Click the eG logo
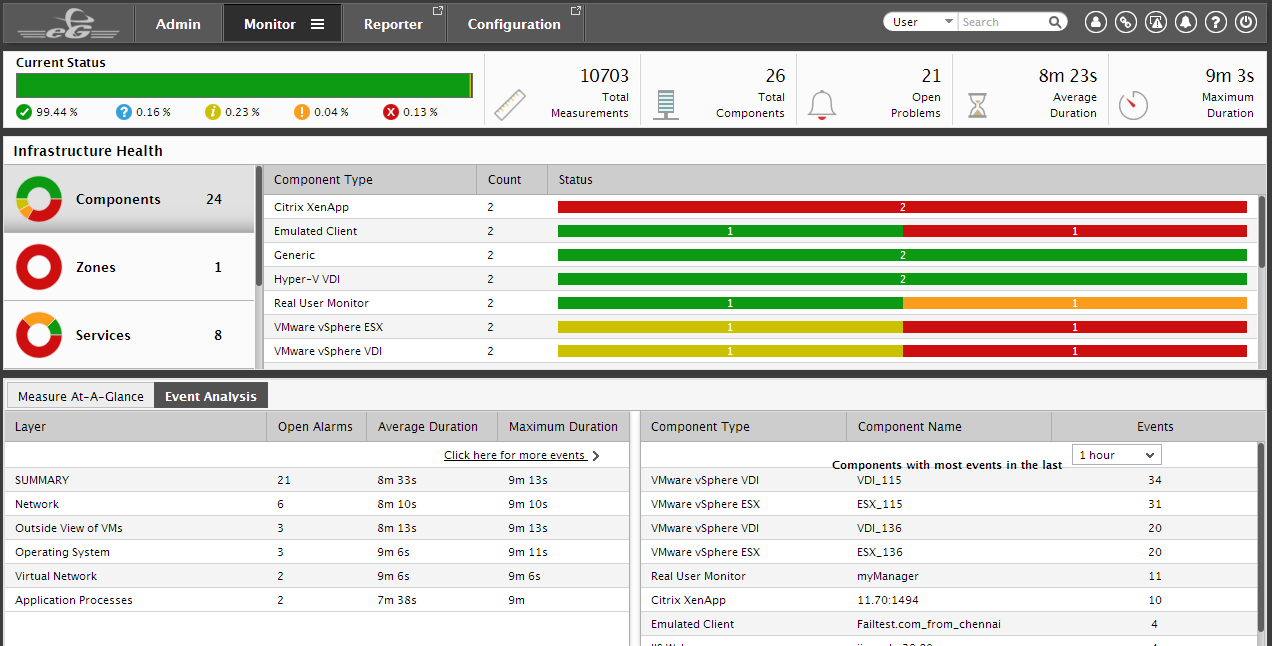The height and width of the screenshot is (646, 1272). [x=68, y=23]
